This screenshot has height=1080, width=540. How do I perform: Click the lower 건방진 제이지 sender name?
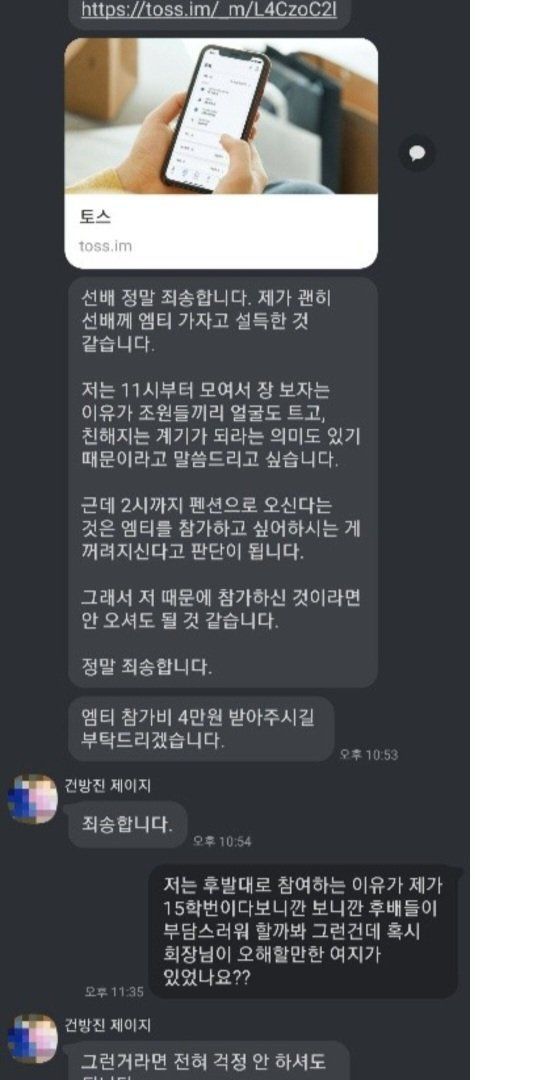pyautogui.click(x=107, y=1026)
